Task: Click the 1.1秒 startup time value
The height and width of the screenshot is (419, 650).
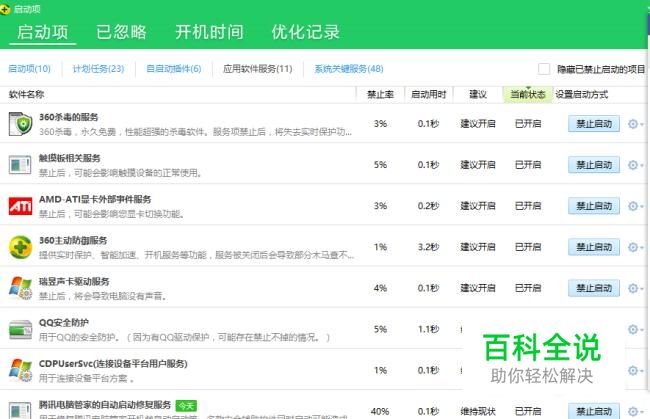Action: [428, 329]
